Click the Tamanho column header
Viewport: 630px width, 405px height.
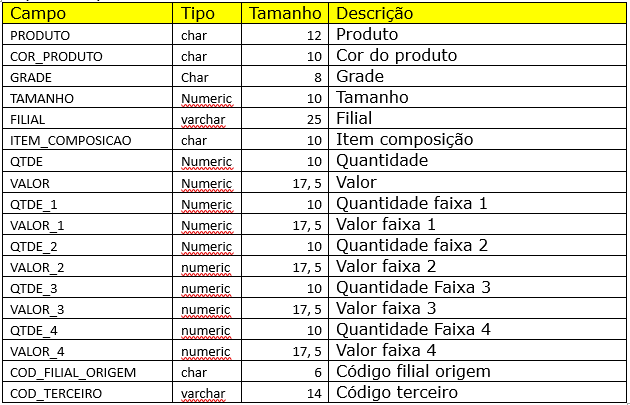pos(286,14)
